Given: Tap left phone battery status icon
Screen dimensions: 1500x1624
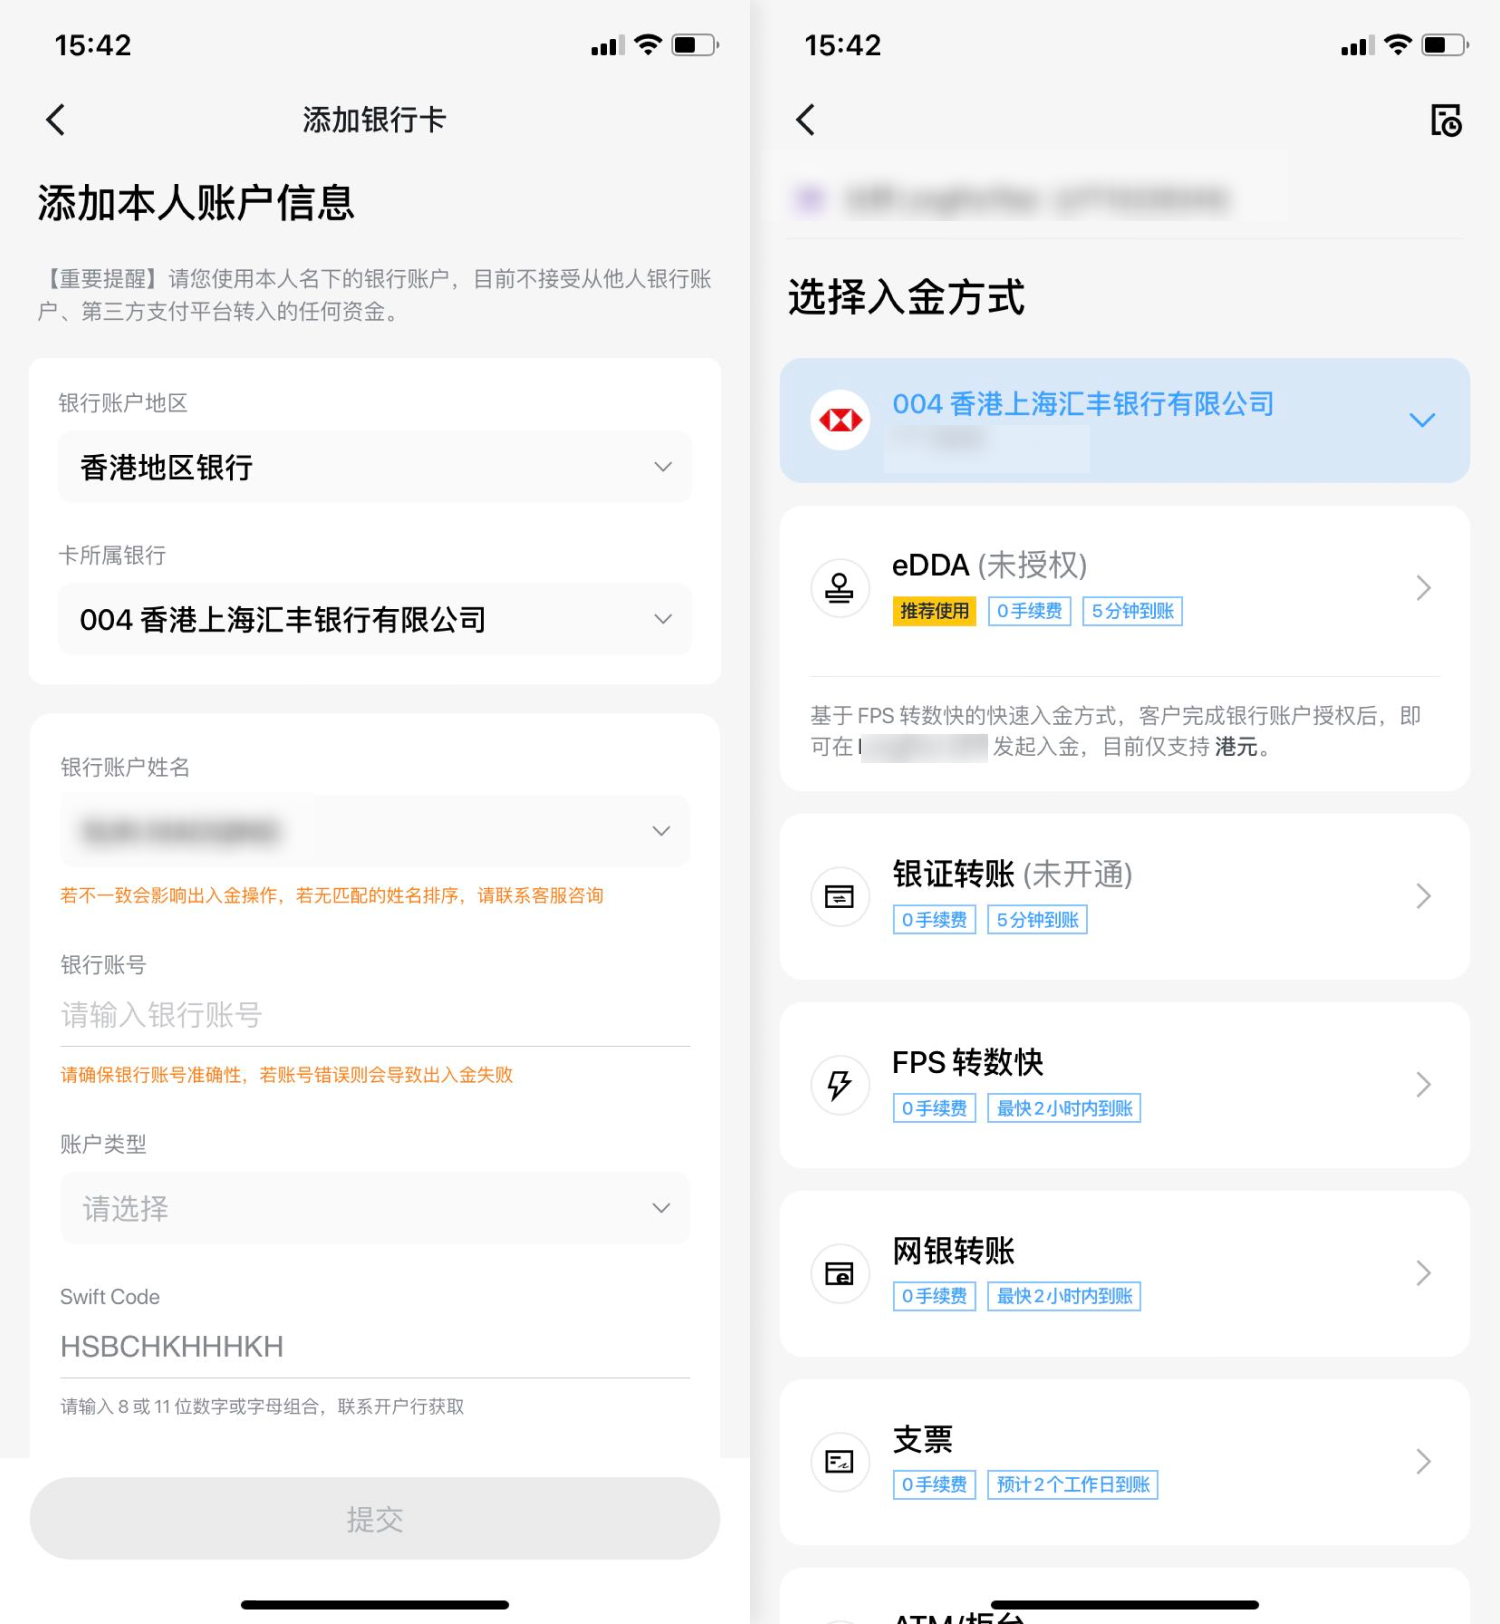Looking at the screenshot, I should (695, 45).
